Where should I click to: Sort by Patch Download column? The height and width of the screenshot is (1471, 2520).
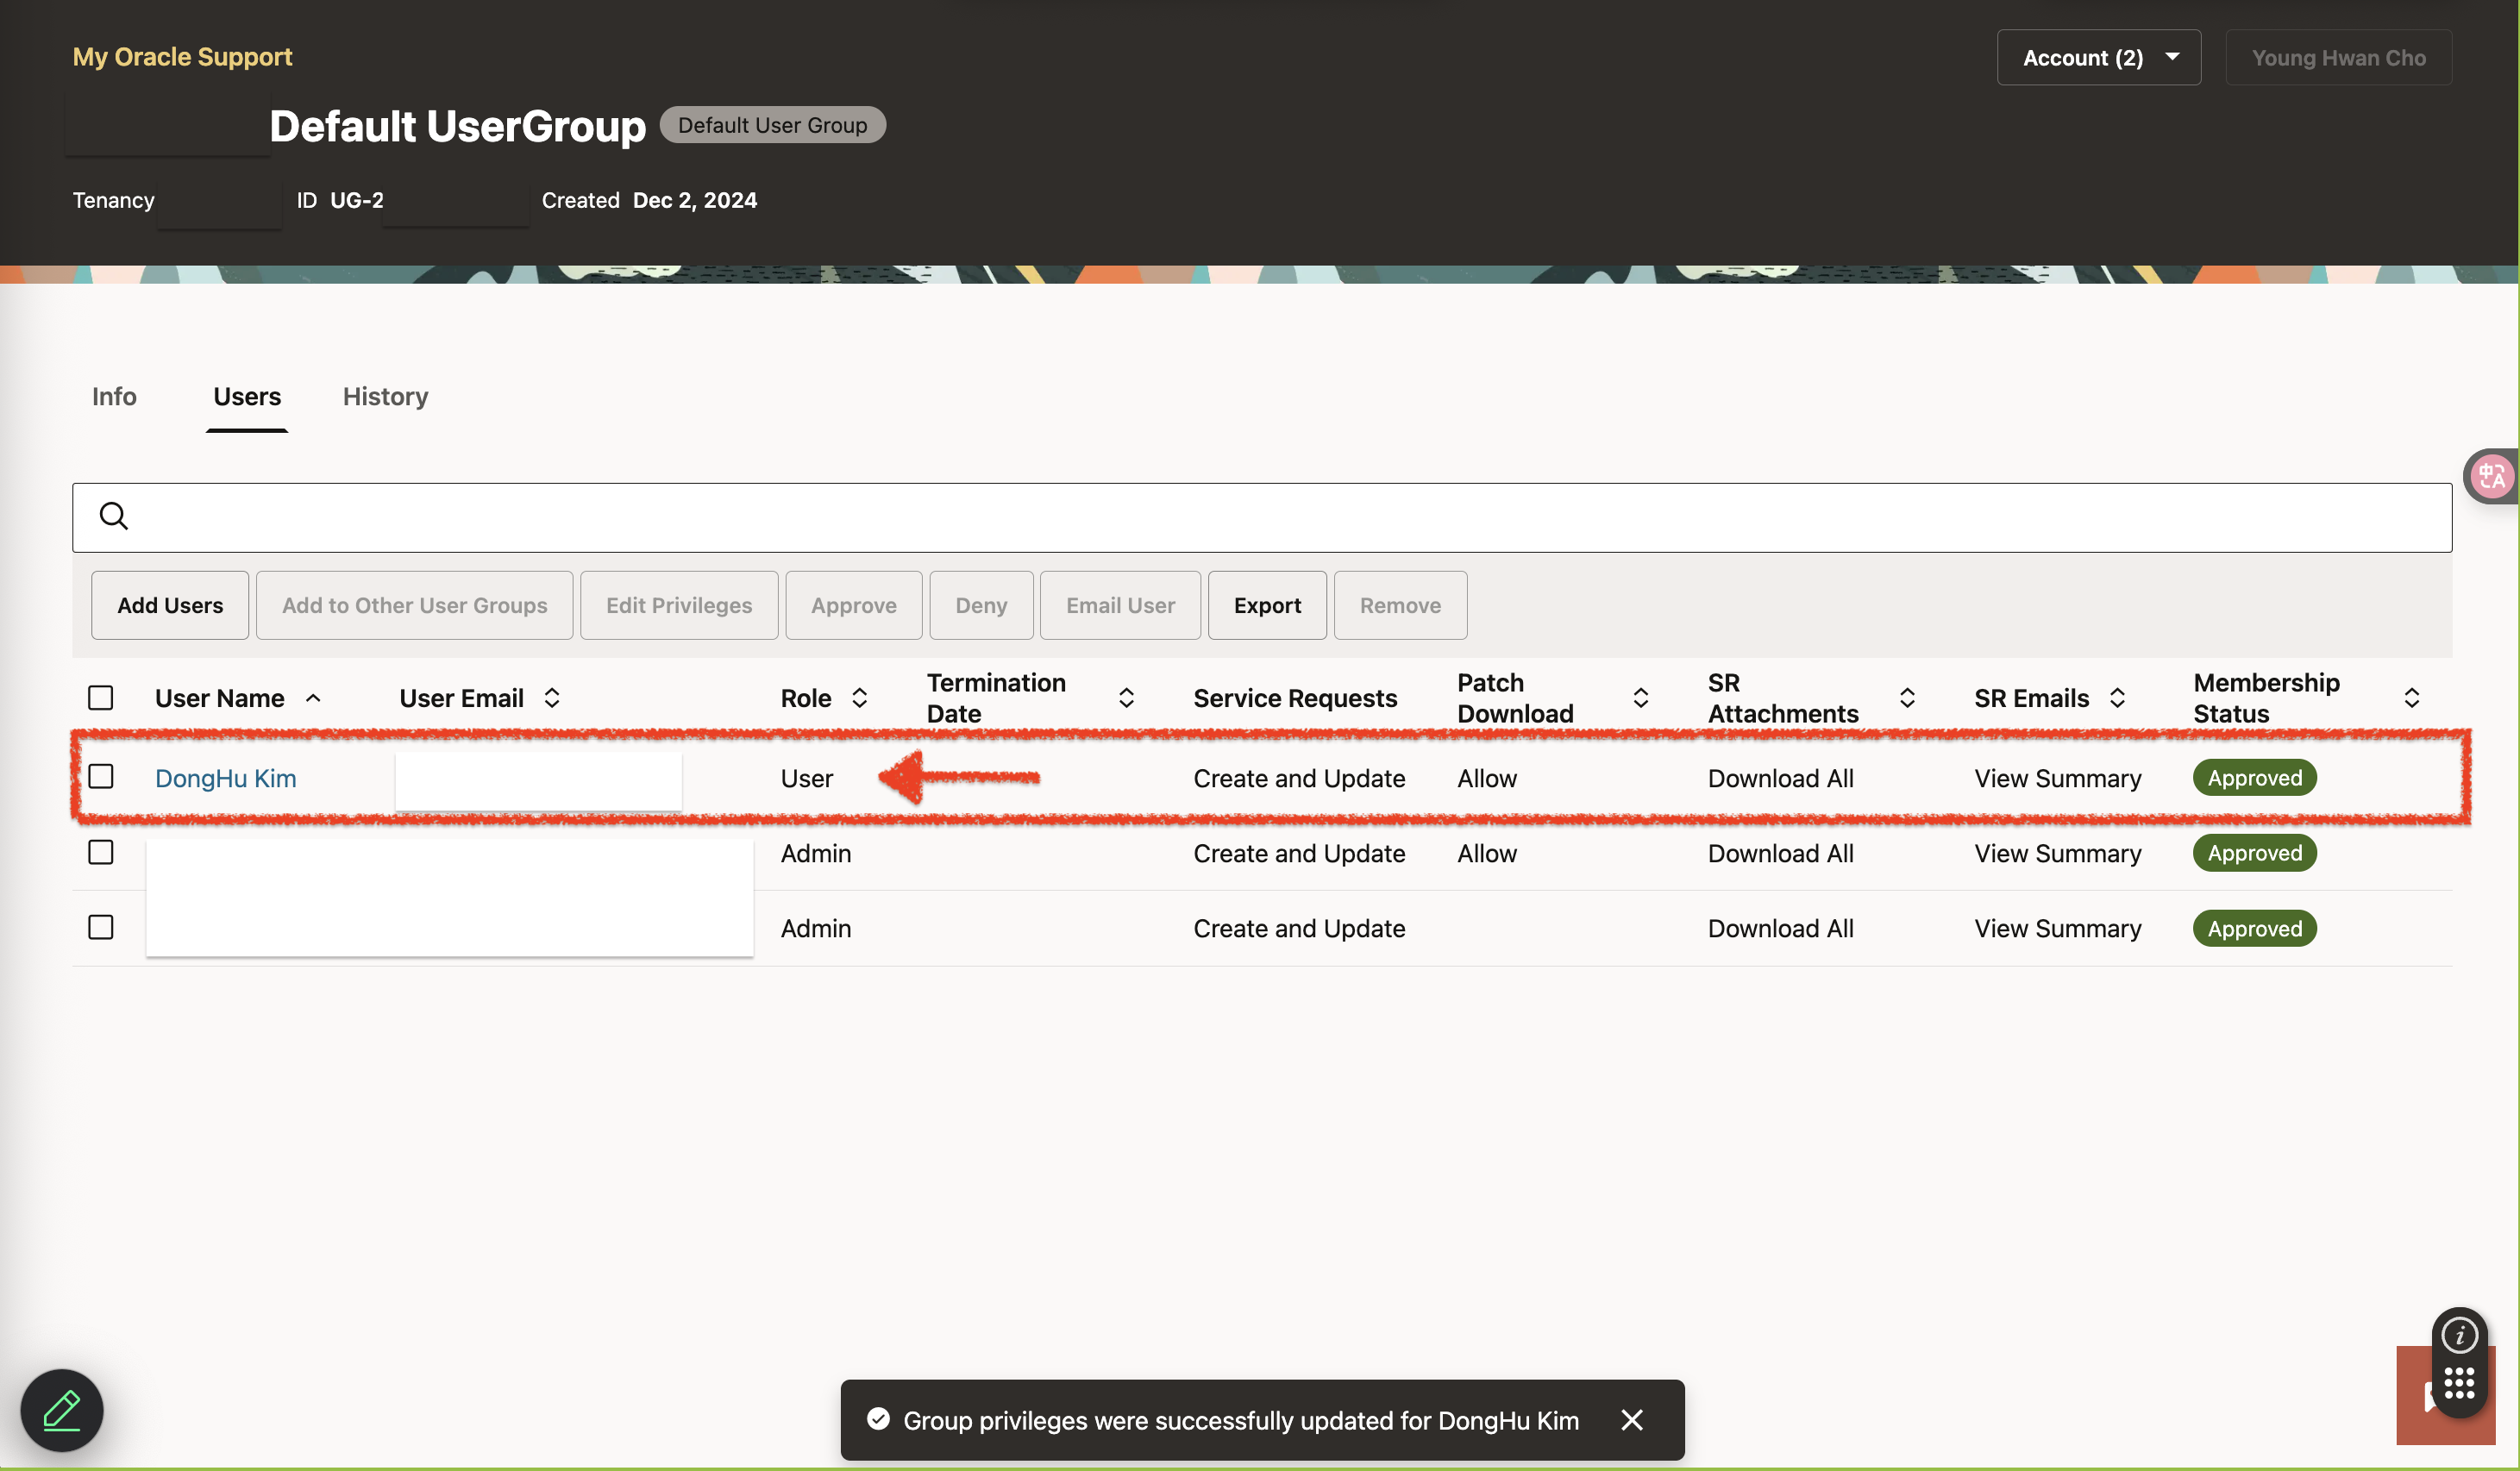(1640, 698)
